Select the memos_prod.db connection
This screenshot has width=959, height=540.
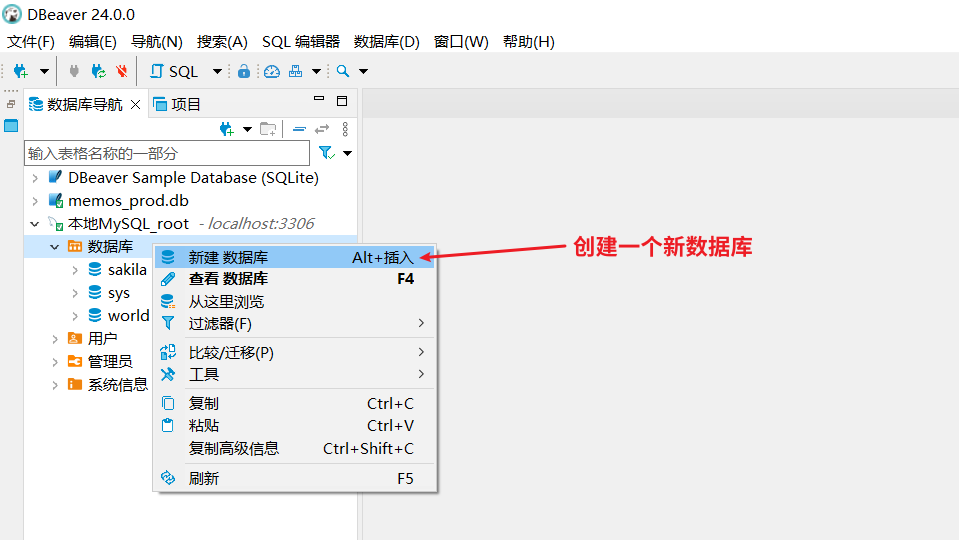(128, 201)
